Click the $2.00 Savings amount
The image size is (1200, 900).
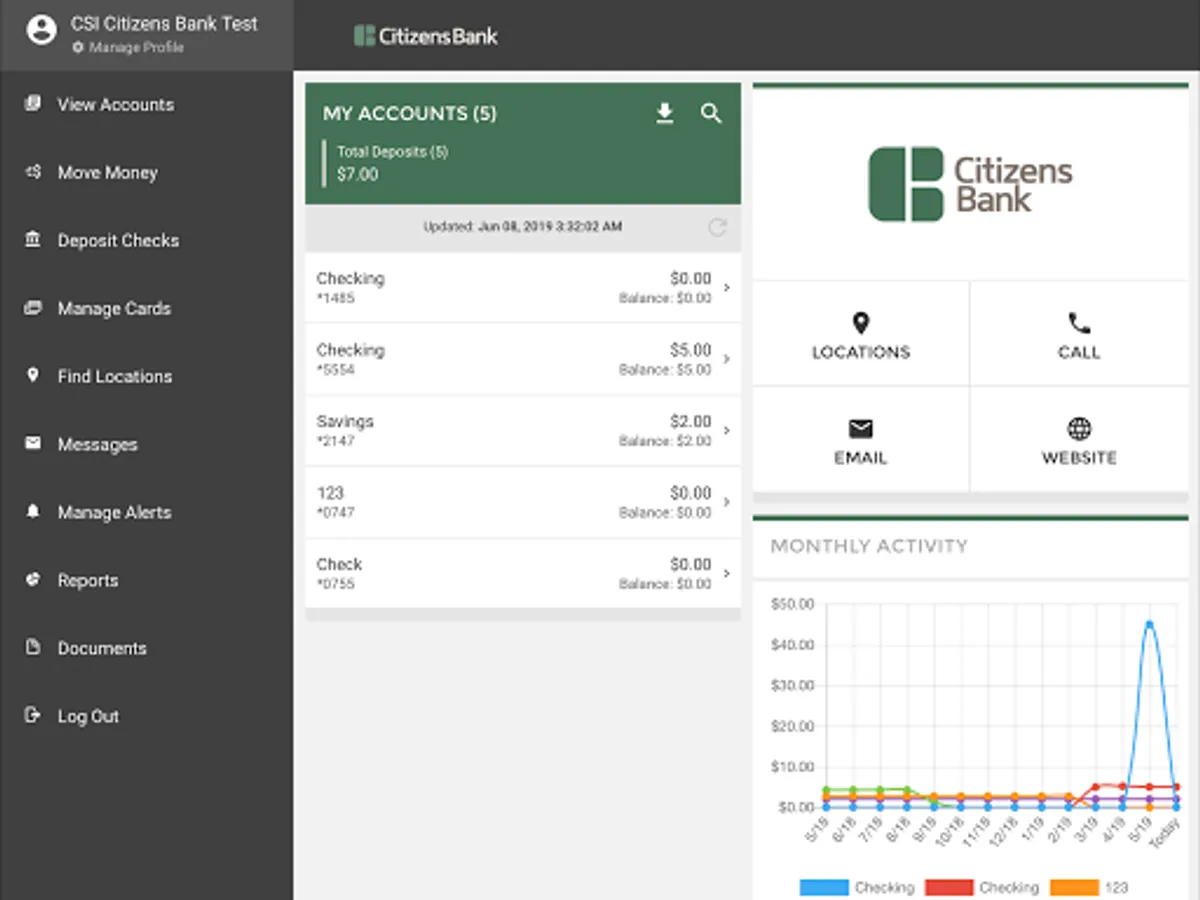(x=691, y=421)
